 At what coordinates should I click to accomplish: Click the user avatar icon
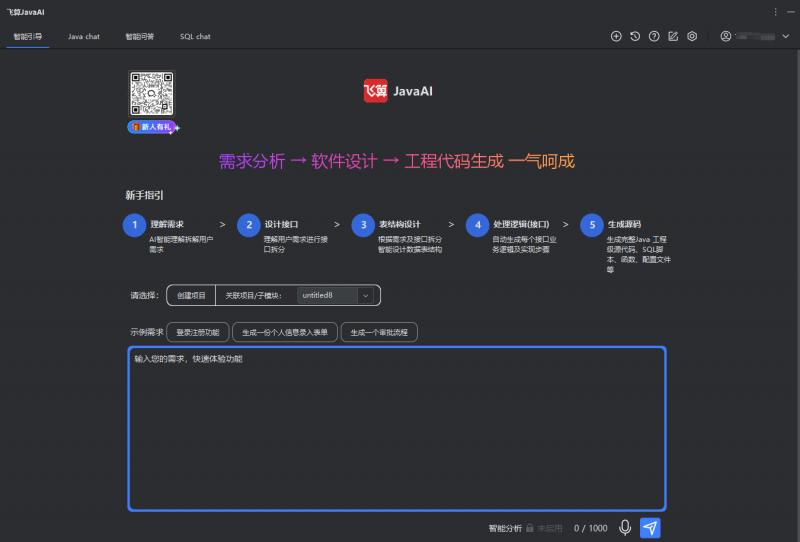[726, 36]
